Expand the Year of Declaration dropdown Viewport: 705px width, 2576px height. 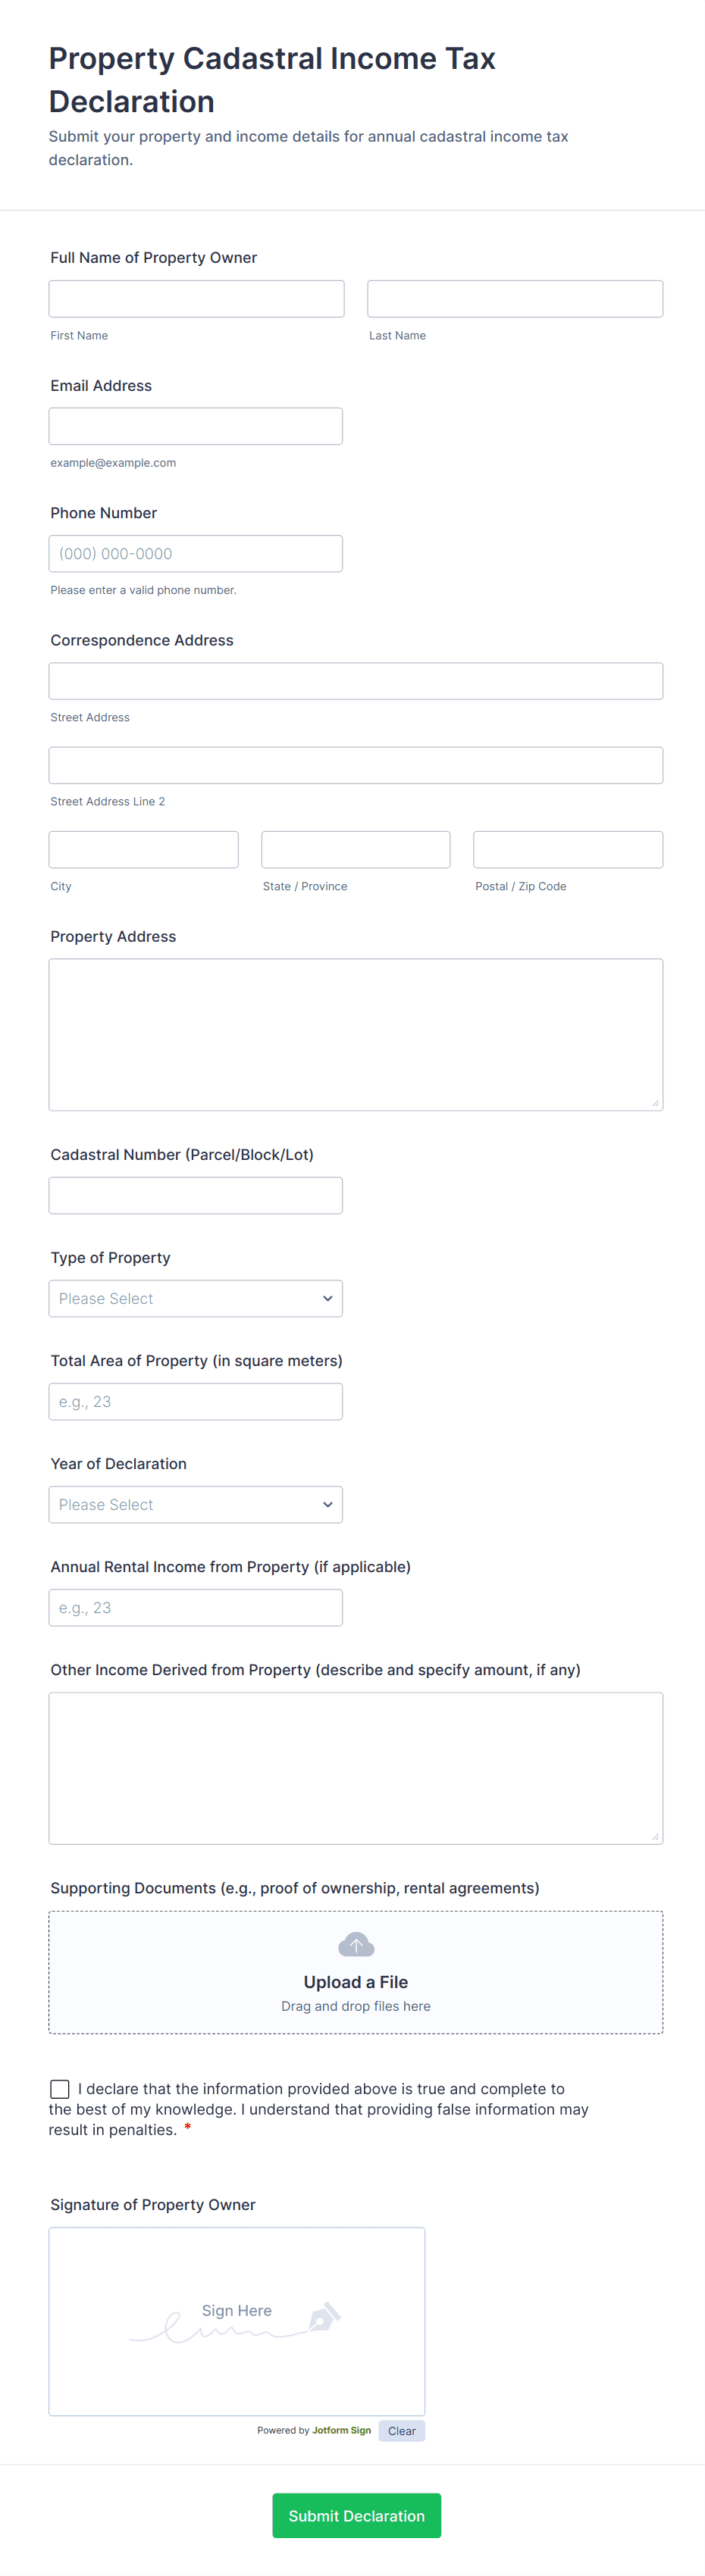(x=196, y=1504)
